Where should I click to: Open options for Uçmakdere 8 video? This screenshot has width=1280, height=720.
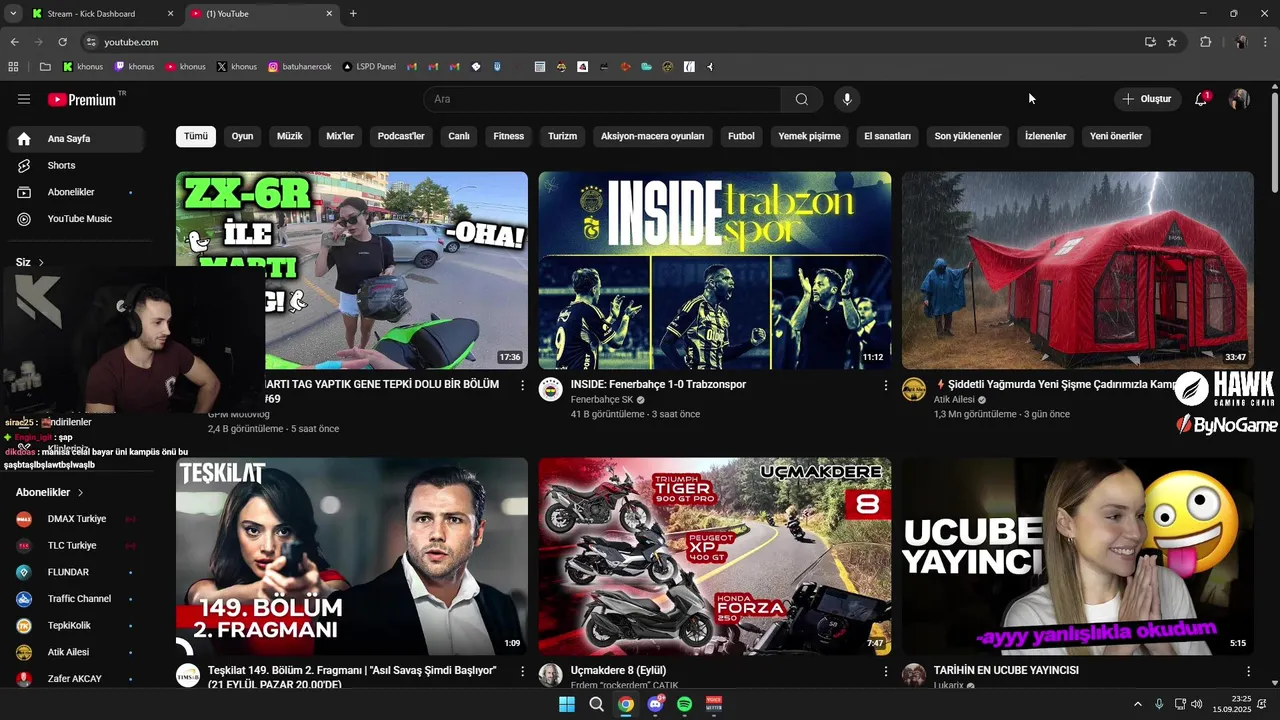(x=885, y=671)
